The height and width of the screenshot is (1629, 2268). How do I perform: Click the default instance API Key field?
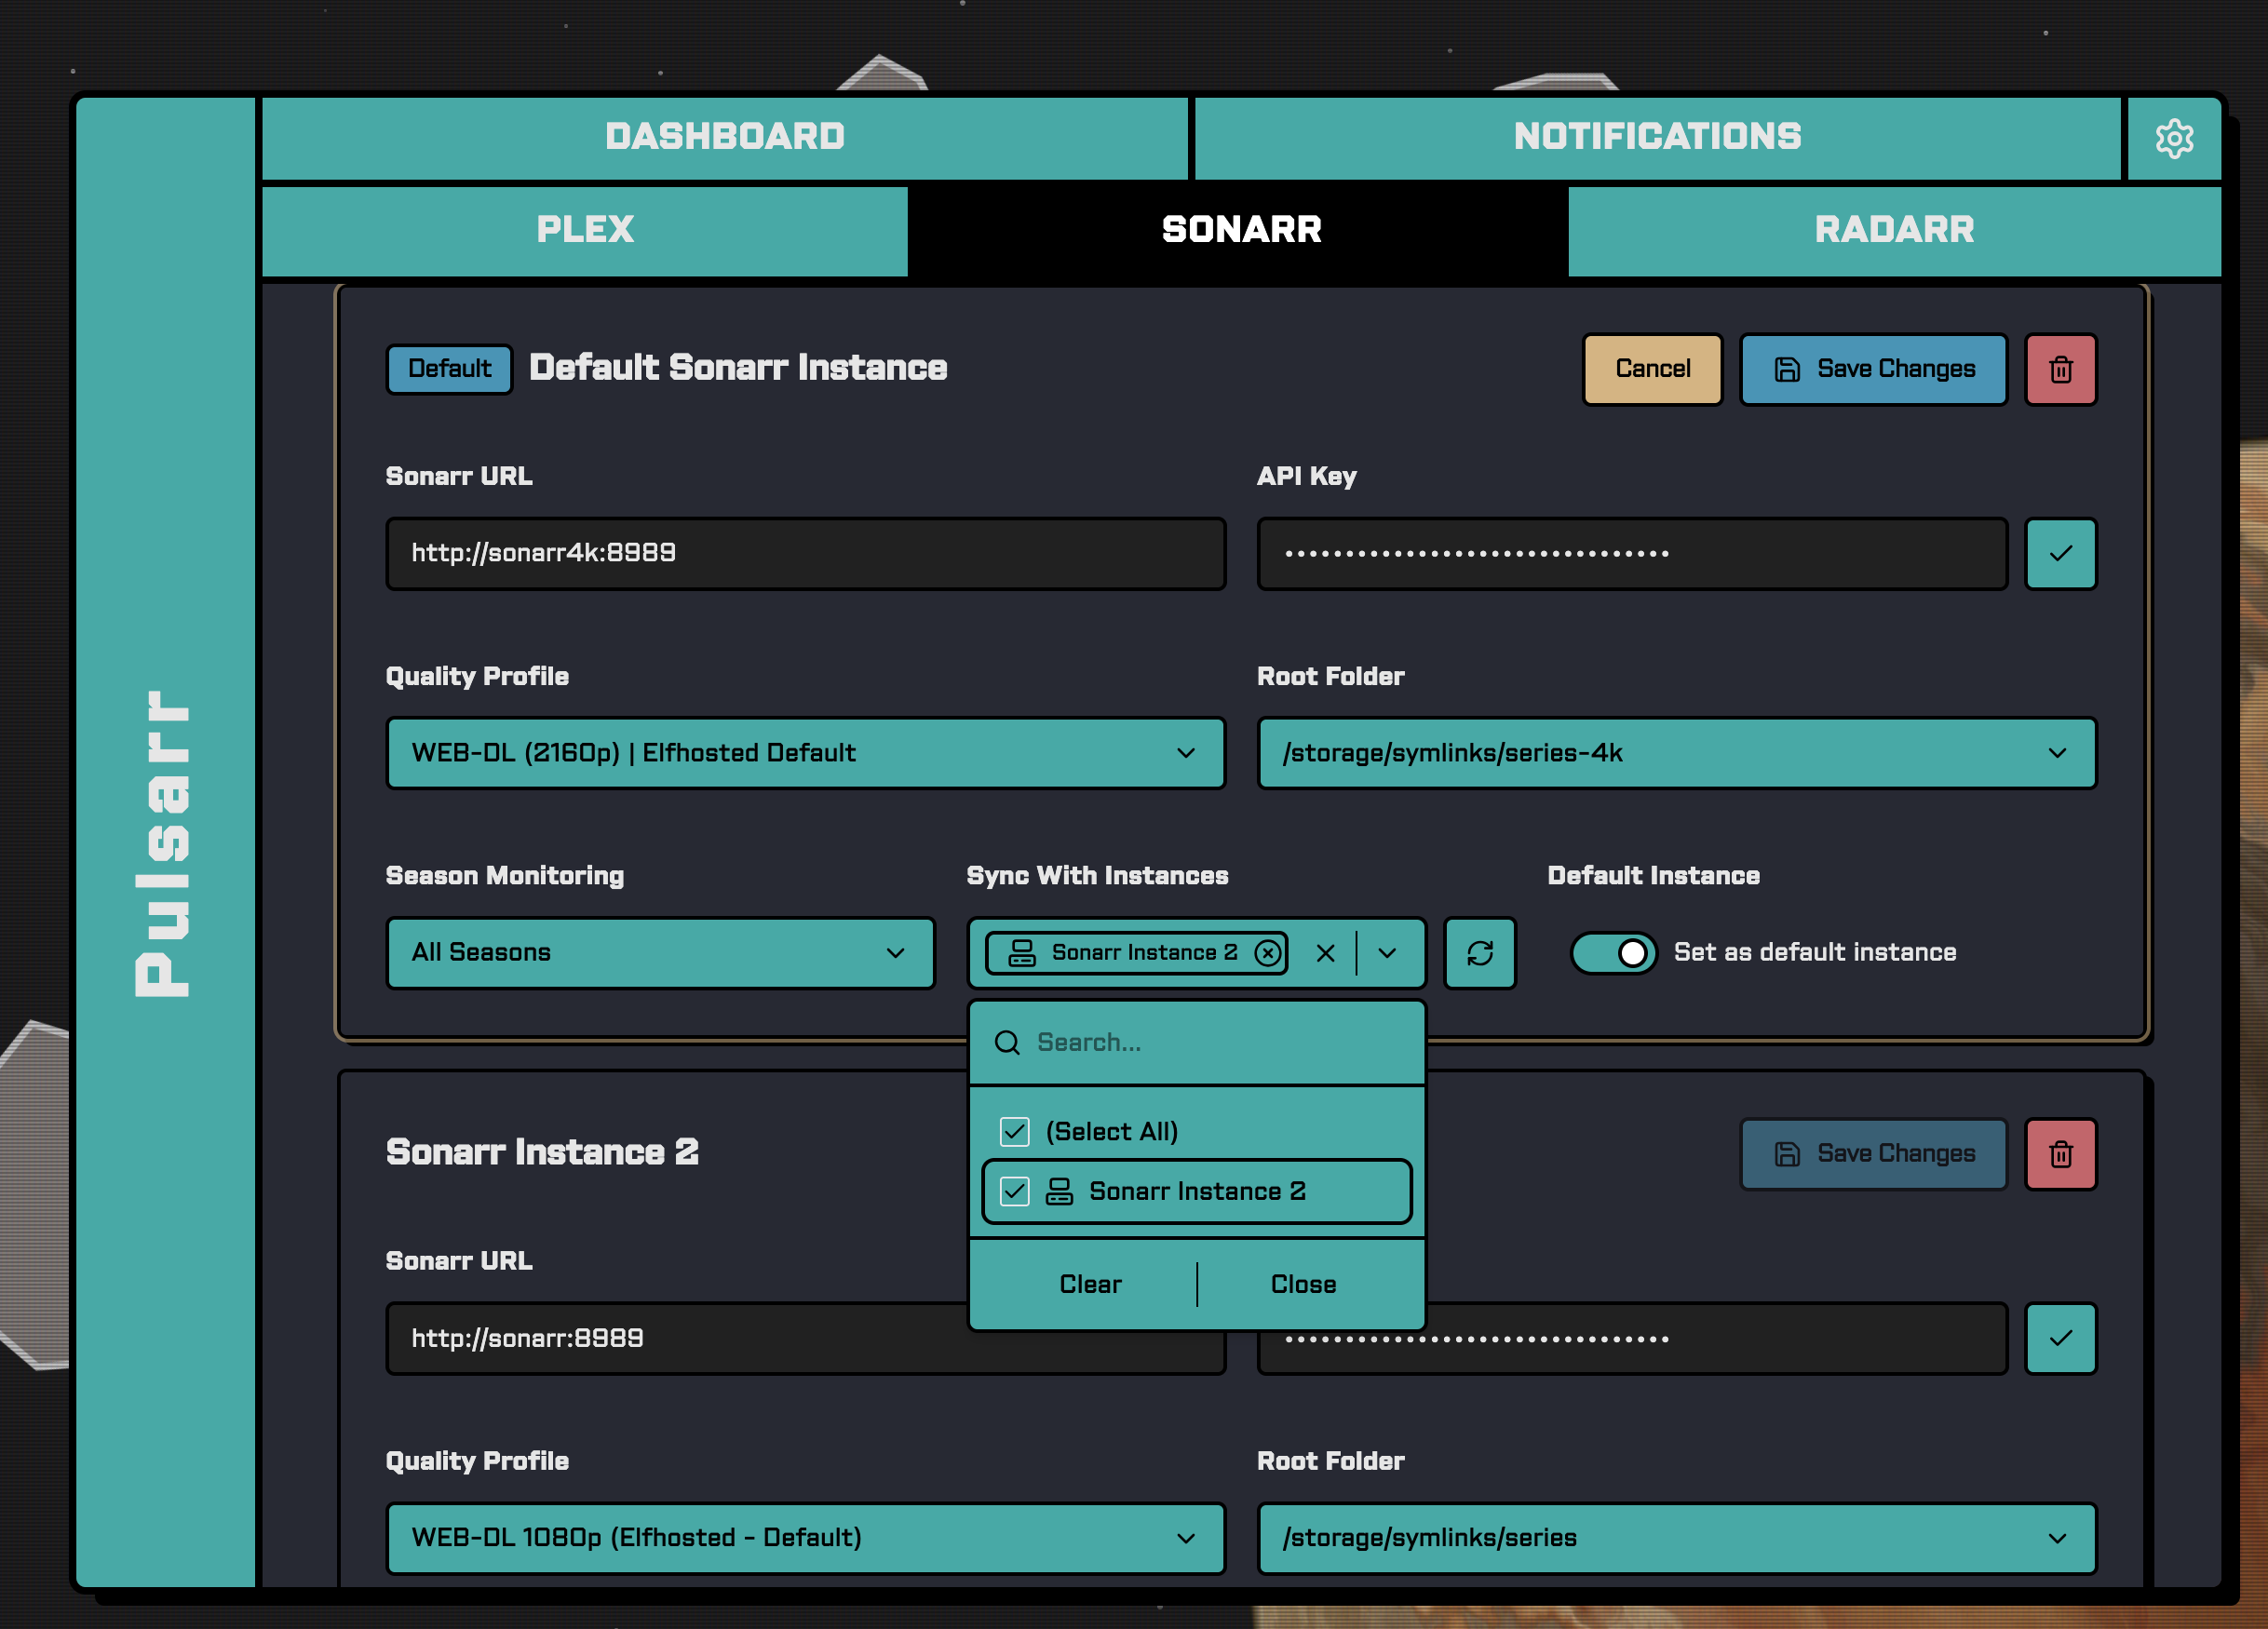[x=1631, y=553]
